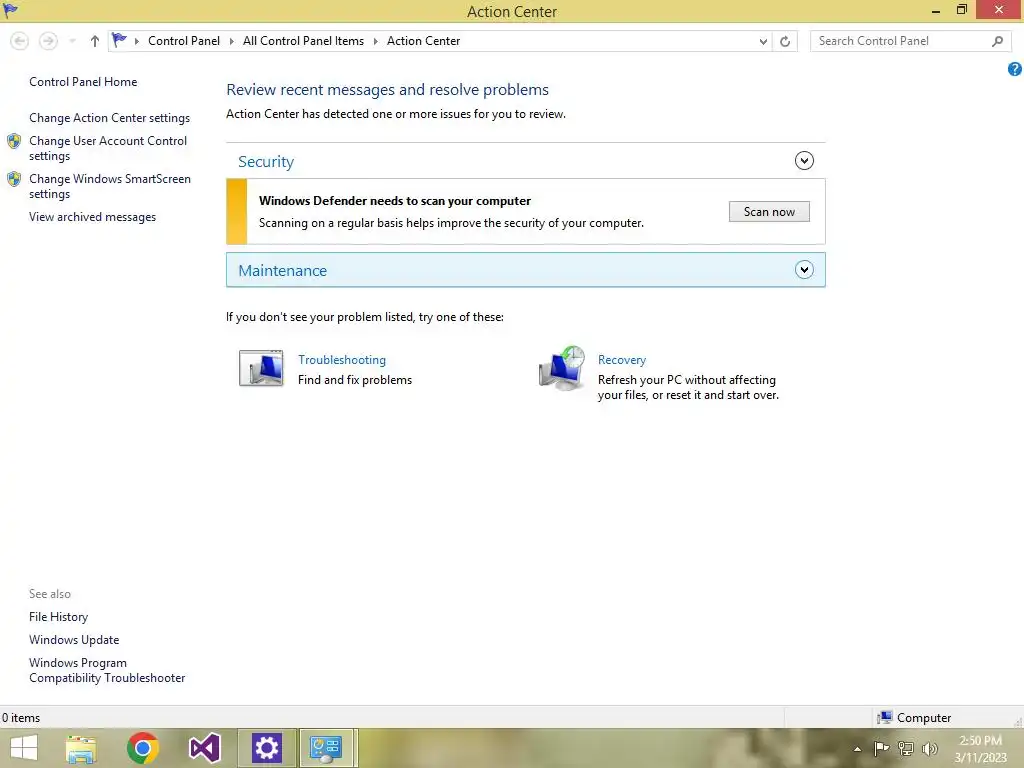Open Windows Update under See also
The width and height of the screenshot is (1024, 768).
click(74, 640)
